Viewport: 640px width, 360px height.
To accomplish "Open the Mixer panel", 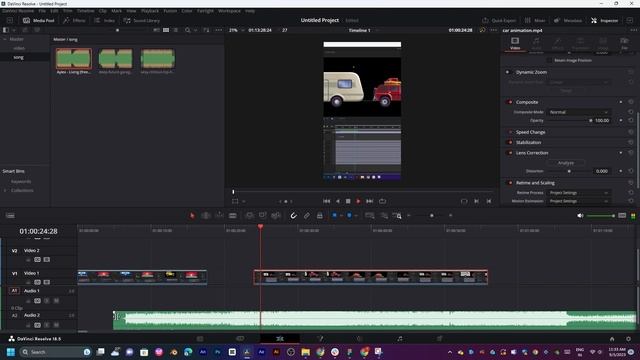I will tap(535, 20).
